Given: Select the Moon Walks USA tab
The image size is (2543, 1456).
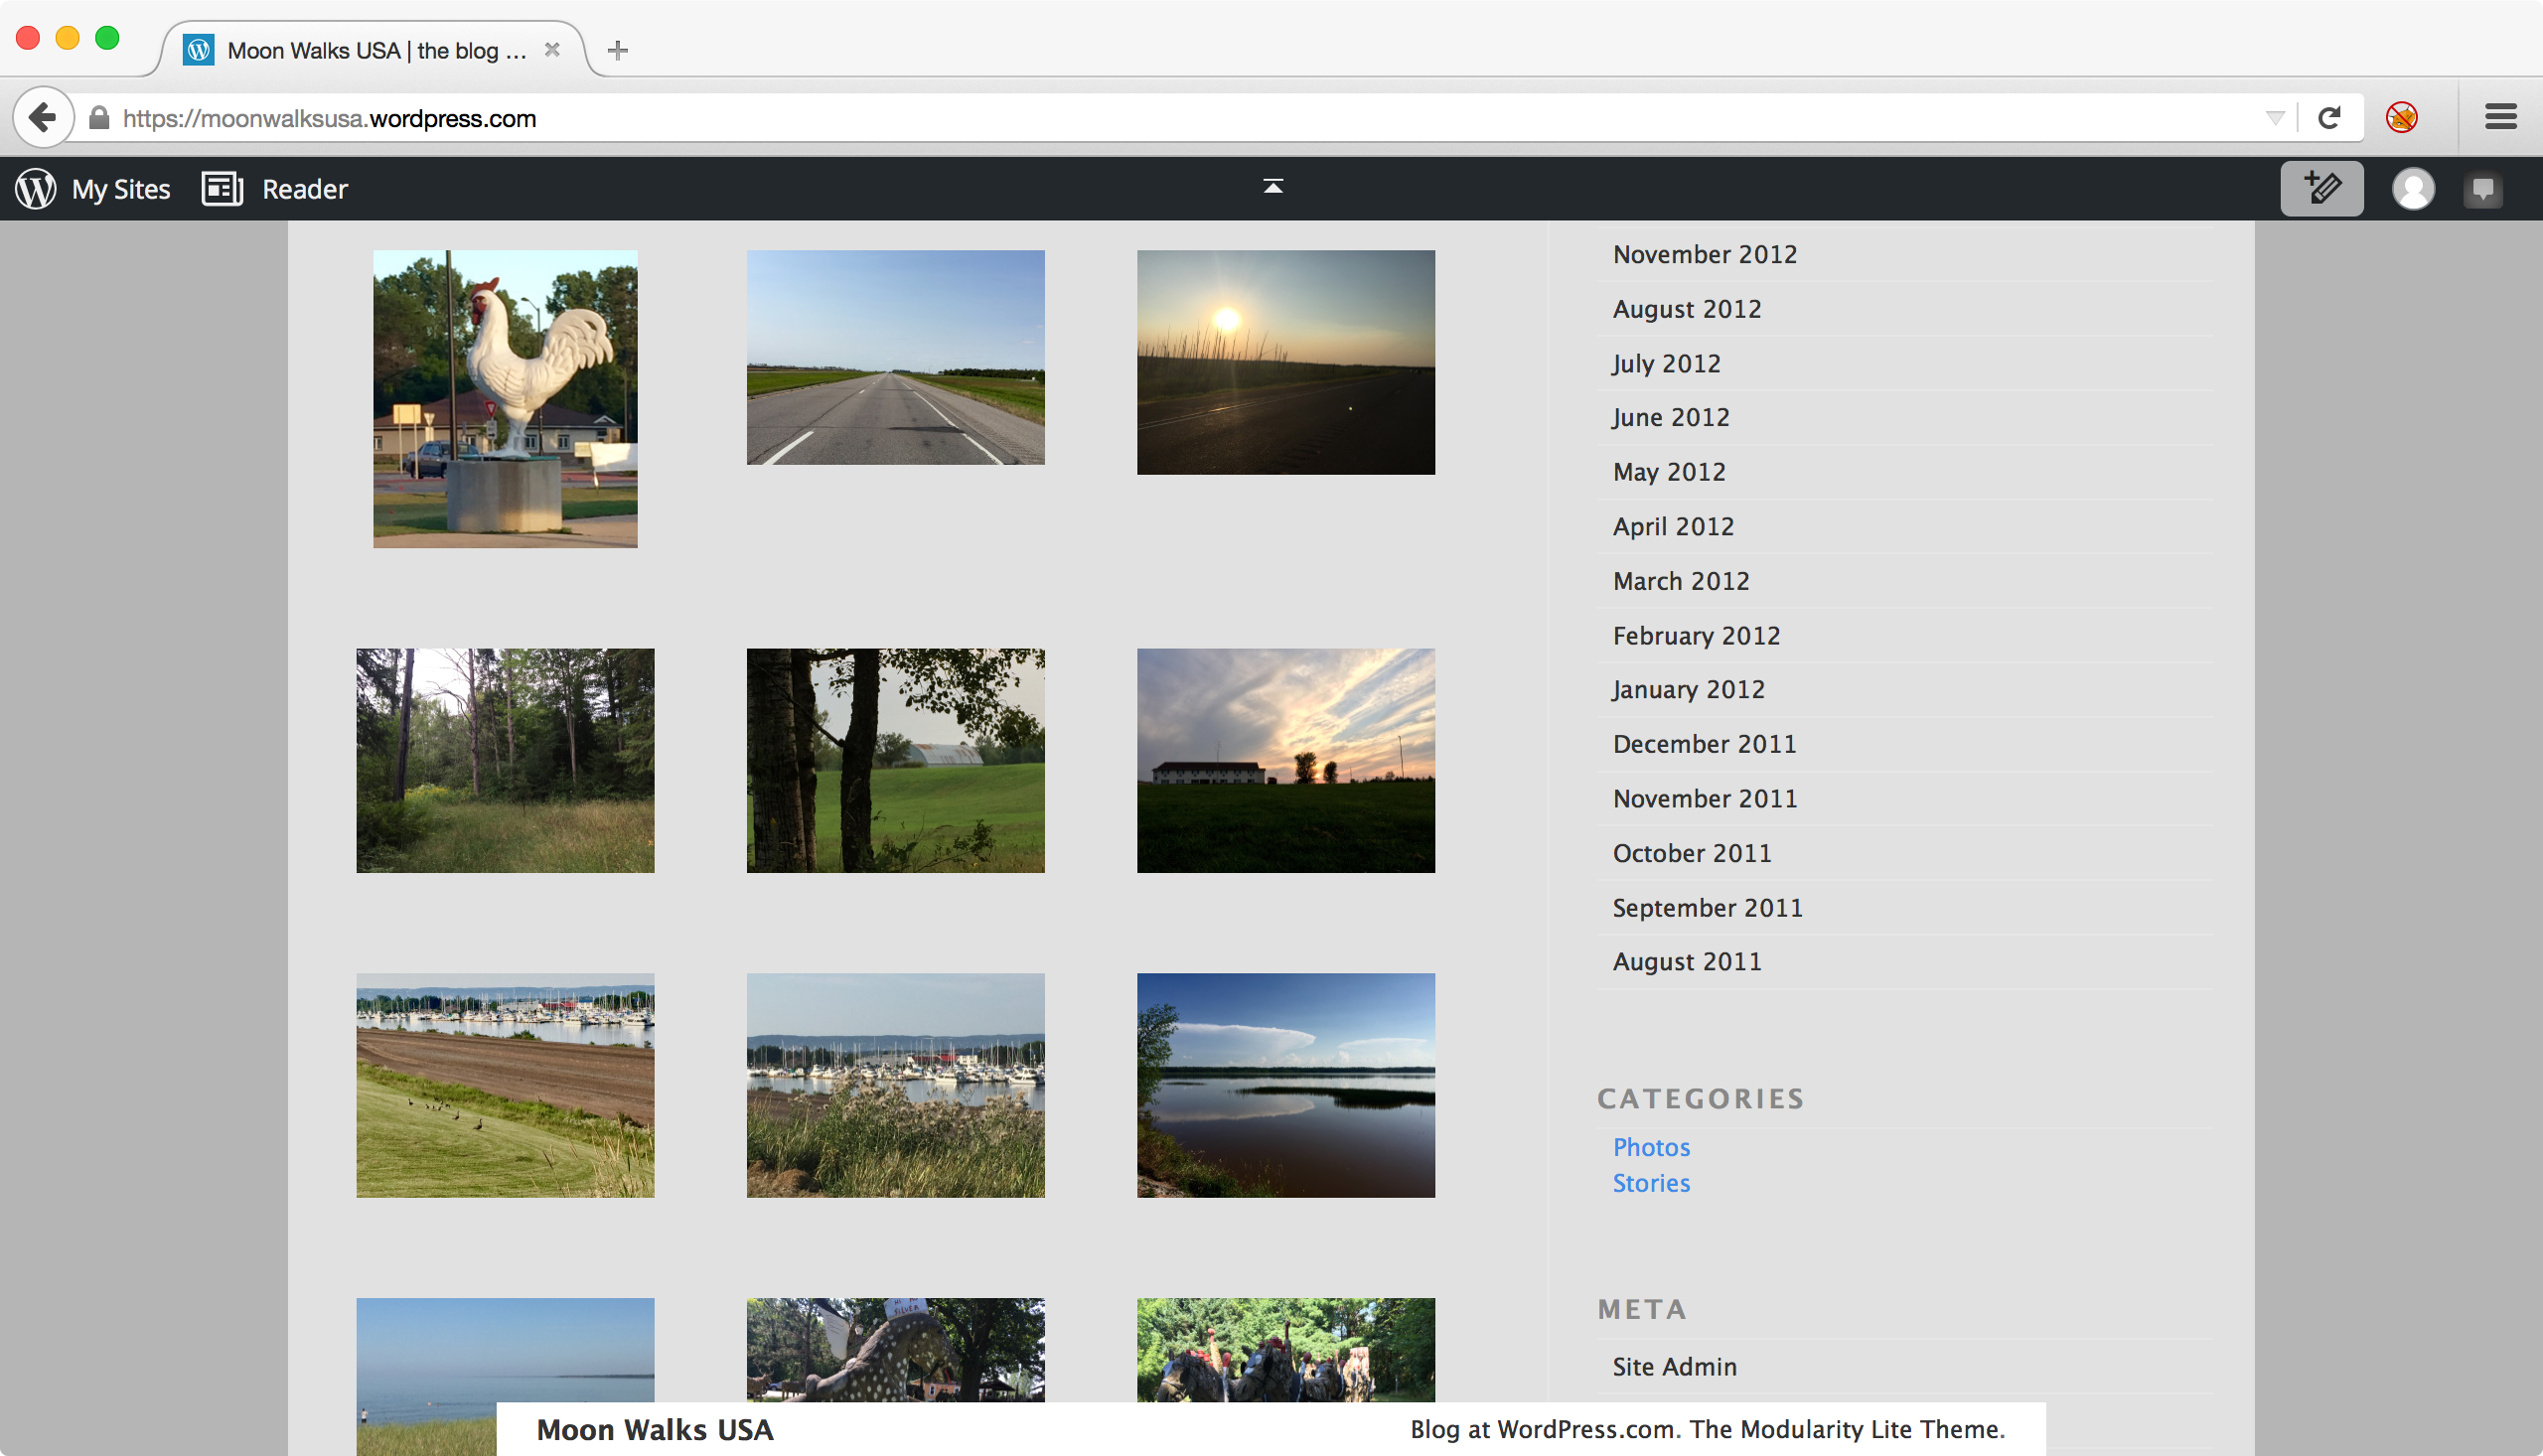Looking at the screenshot, I should tap(375, 50).
